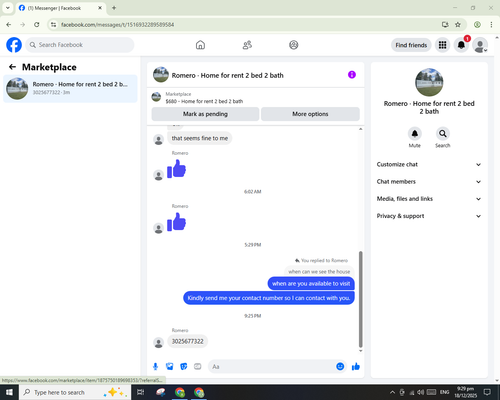Screen dimensions: 500x400
Task: Mute the conversation with the bell icon
Action: pos(415,134)
